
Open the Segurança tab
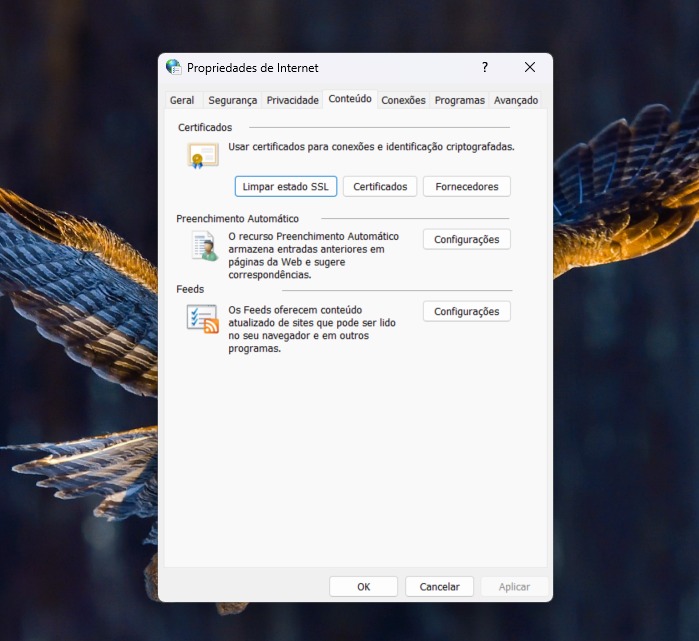[232, 100]
